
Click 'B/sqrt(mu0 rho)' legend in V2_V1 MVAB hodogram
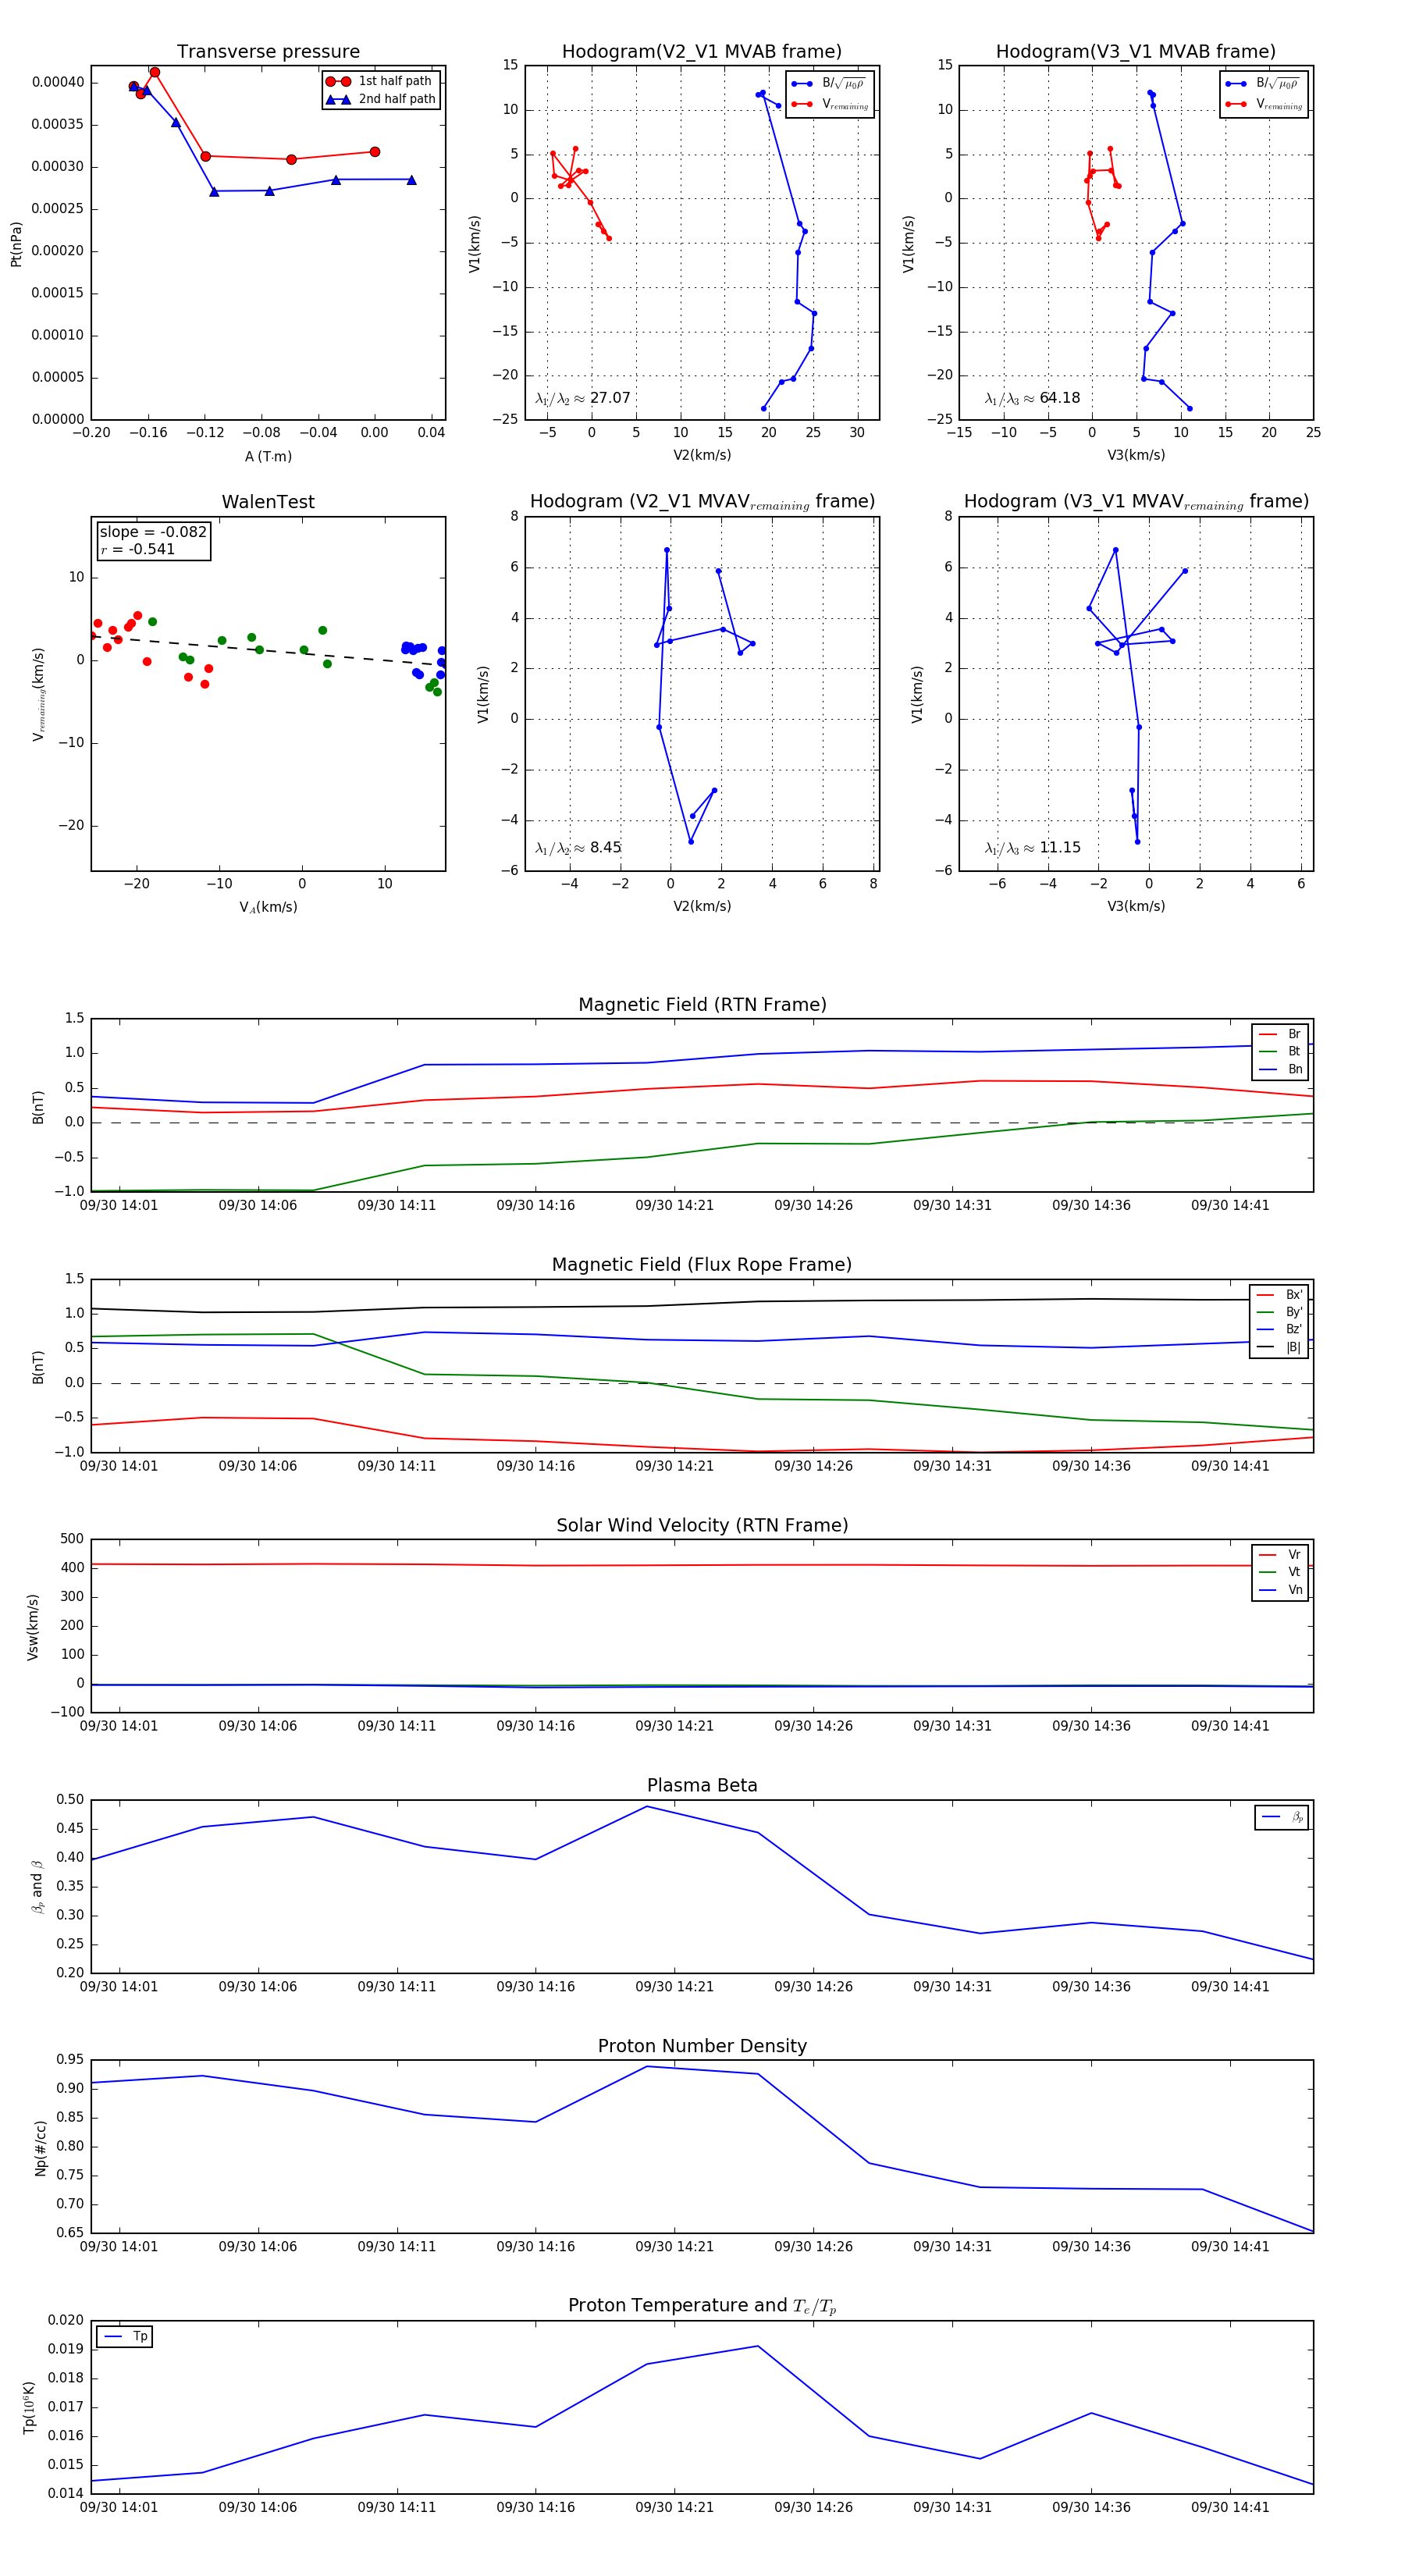coord(829,84)
